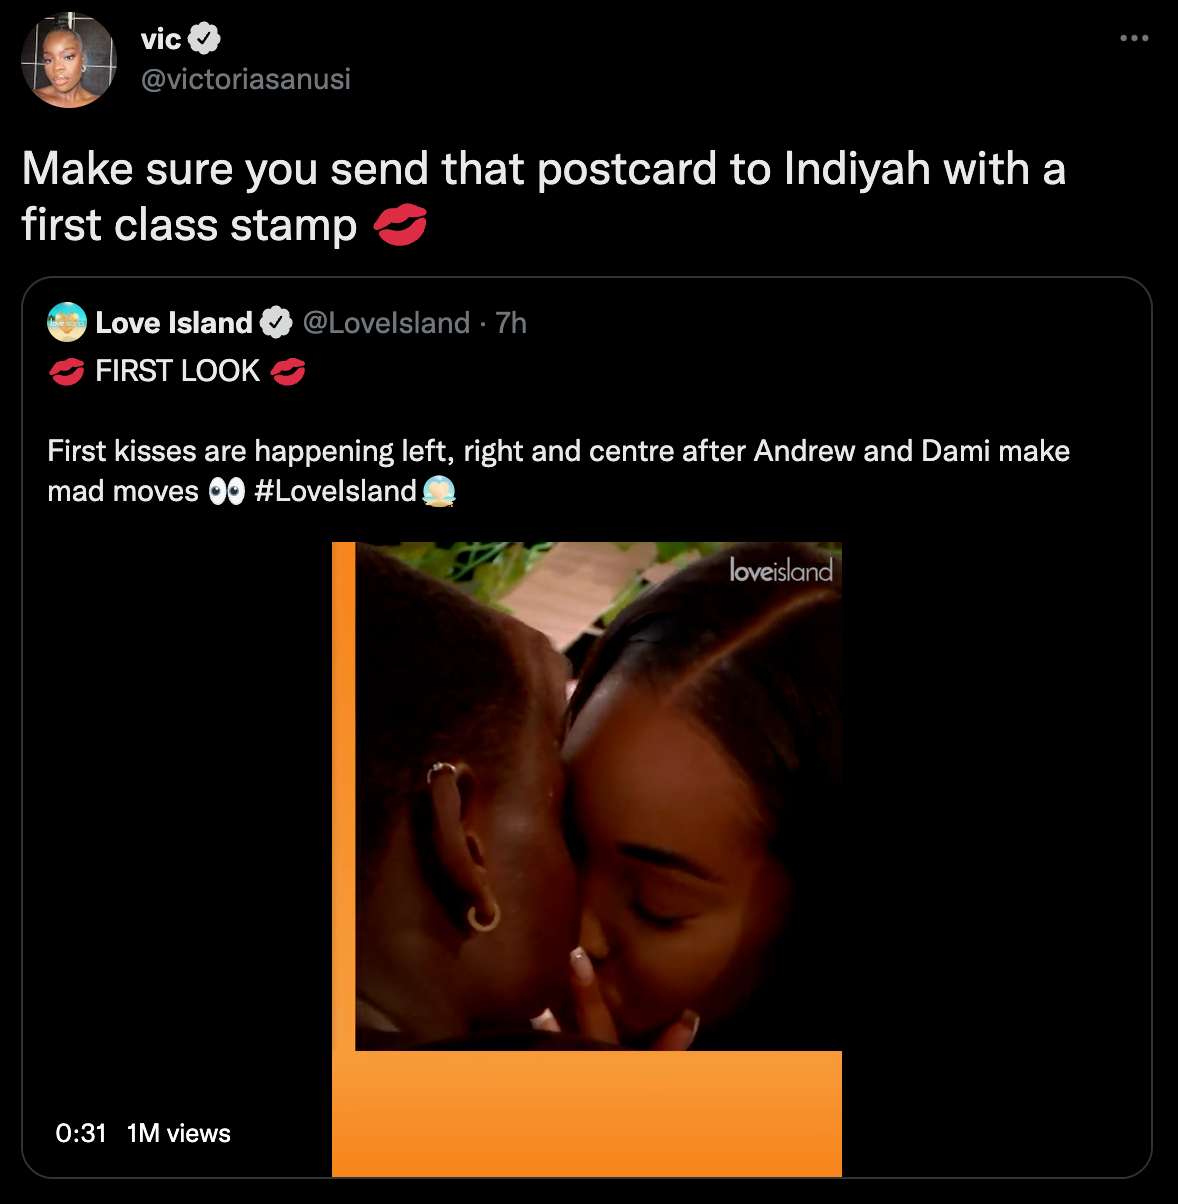Click the Love Island verified badge
The height and width of the screenshot is (1204, 1178).
point(276,323)
